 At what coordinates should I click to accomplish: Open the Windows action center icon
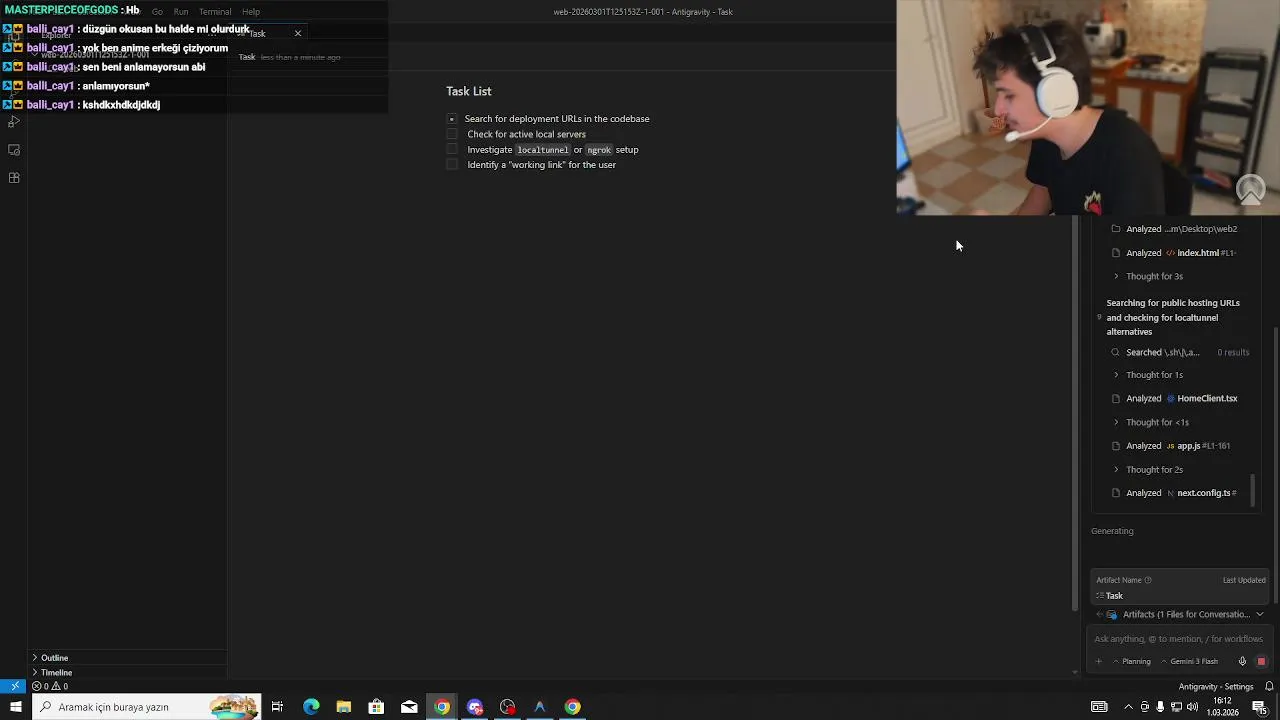pos(1259,707)
